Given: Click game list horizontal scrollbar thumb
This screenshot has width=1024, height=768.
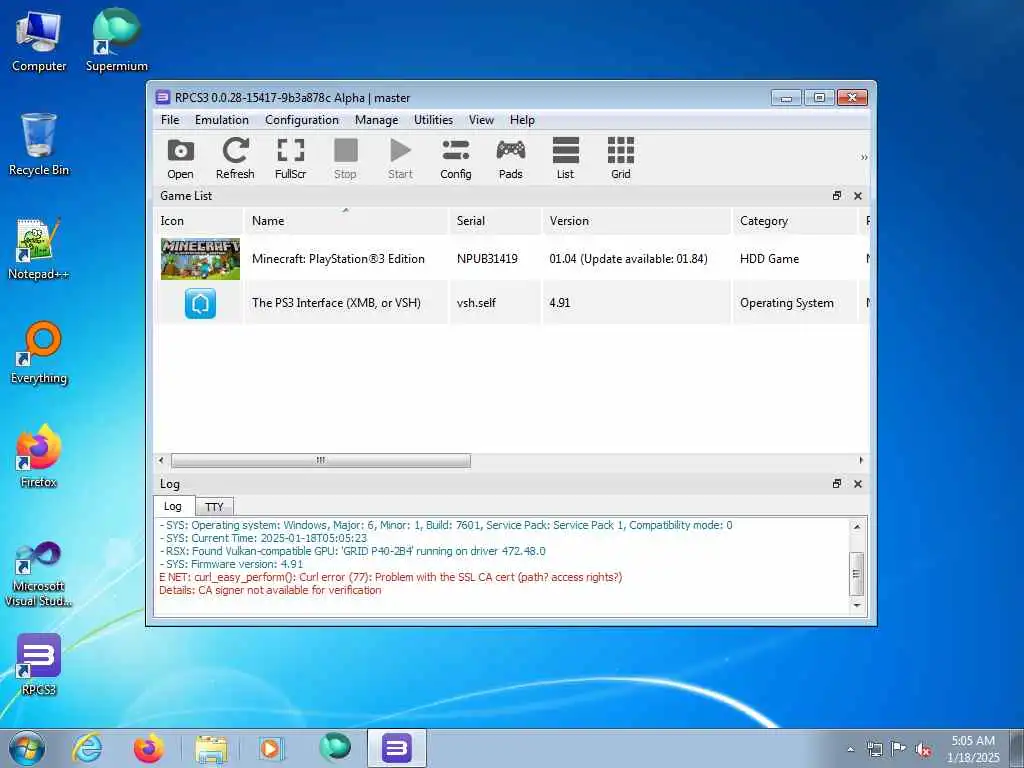Looking at the screenshot, I should click(321, 460).
